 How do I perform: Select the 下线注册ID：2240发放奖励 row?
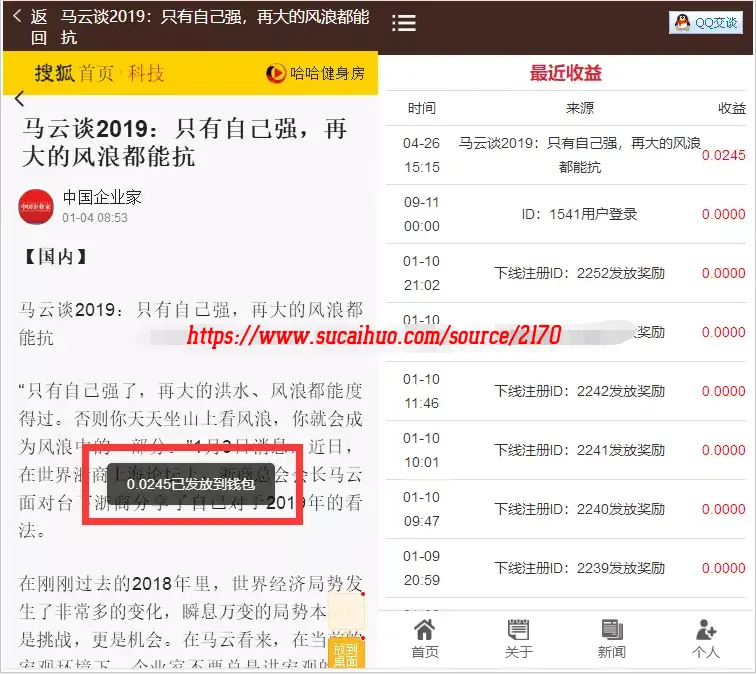point(566,509)
